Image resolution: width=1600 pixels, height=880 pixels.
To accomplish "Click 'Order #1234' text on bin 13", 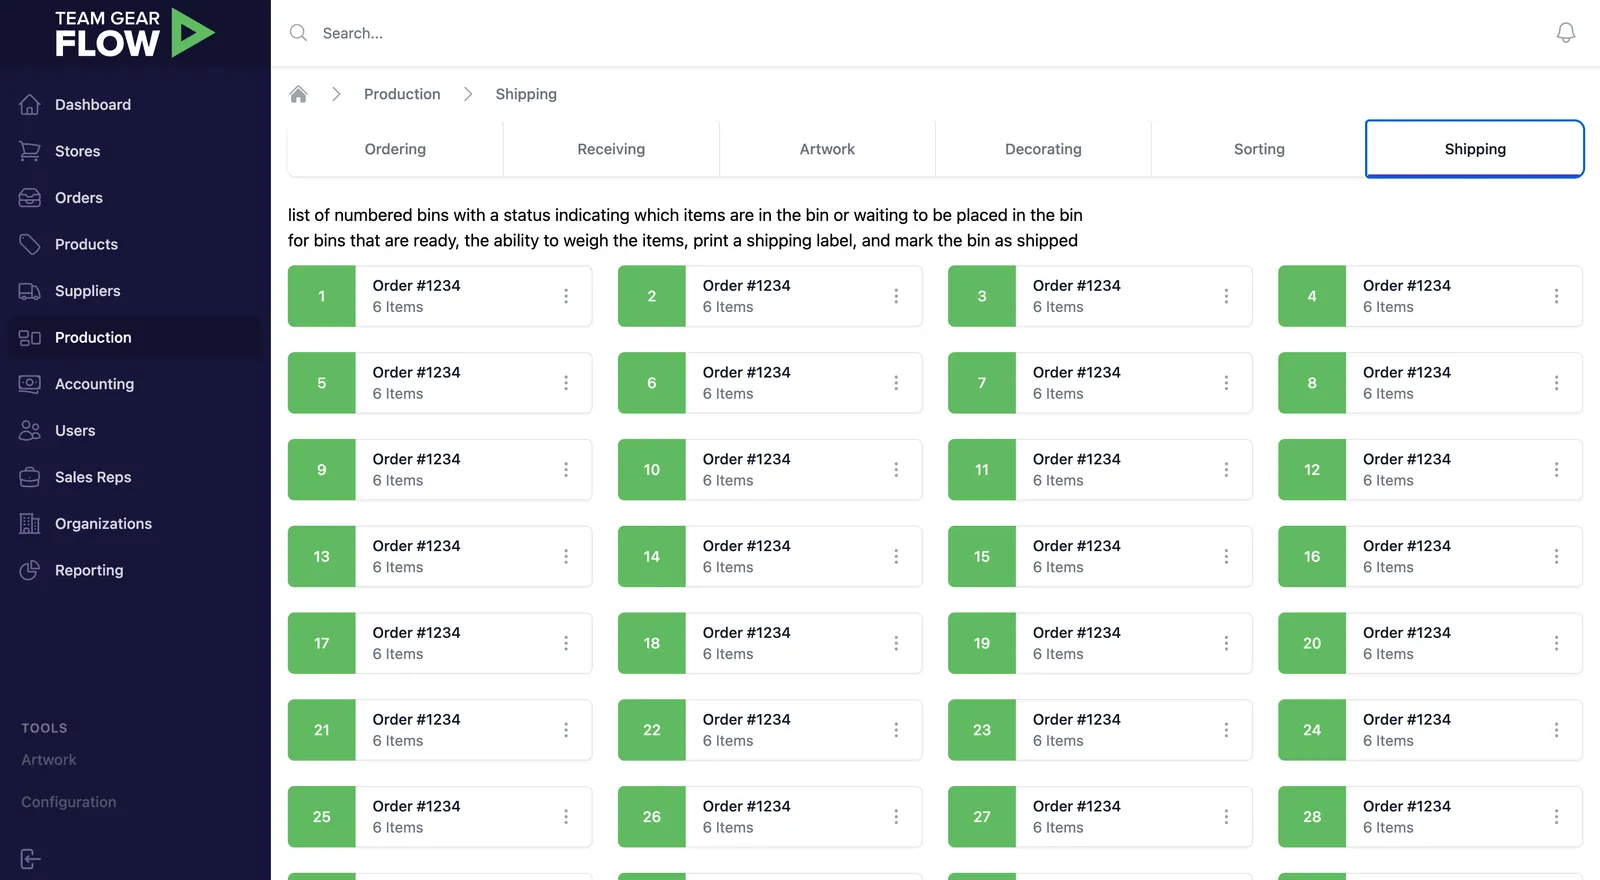I will pyautogui.click(x=417, y=546).
